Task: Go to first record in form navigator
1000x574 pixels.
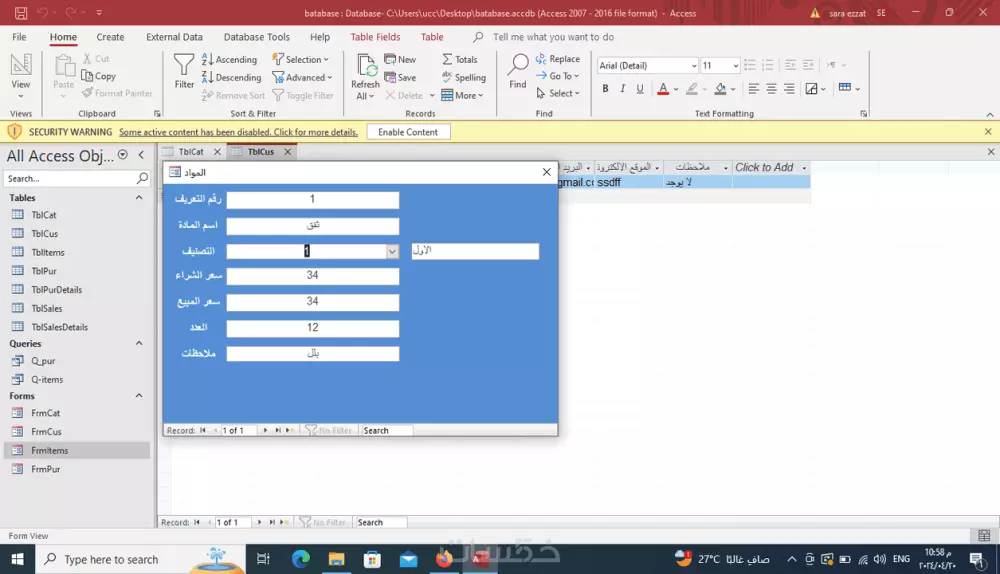Action: pyautogui.click(x=203, y=430)
